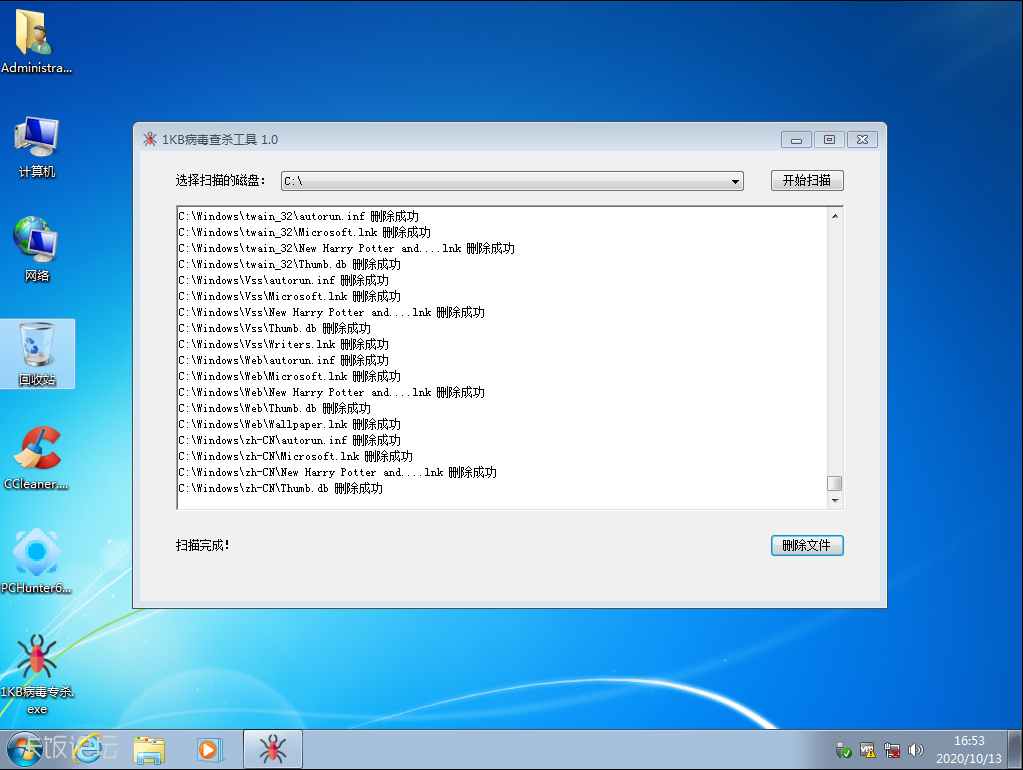Click the 扫描完成! status text
1023x770 pixels.
click(x=202, y=545)
